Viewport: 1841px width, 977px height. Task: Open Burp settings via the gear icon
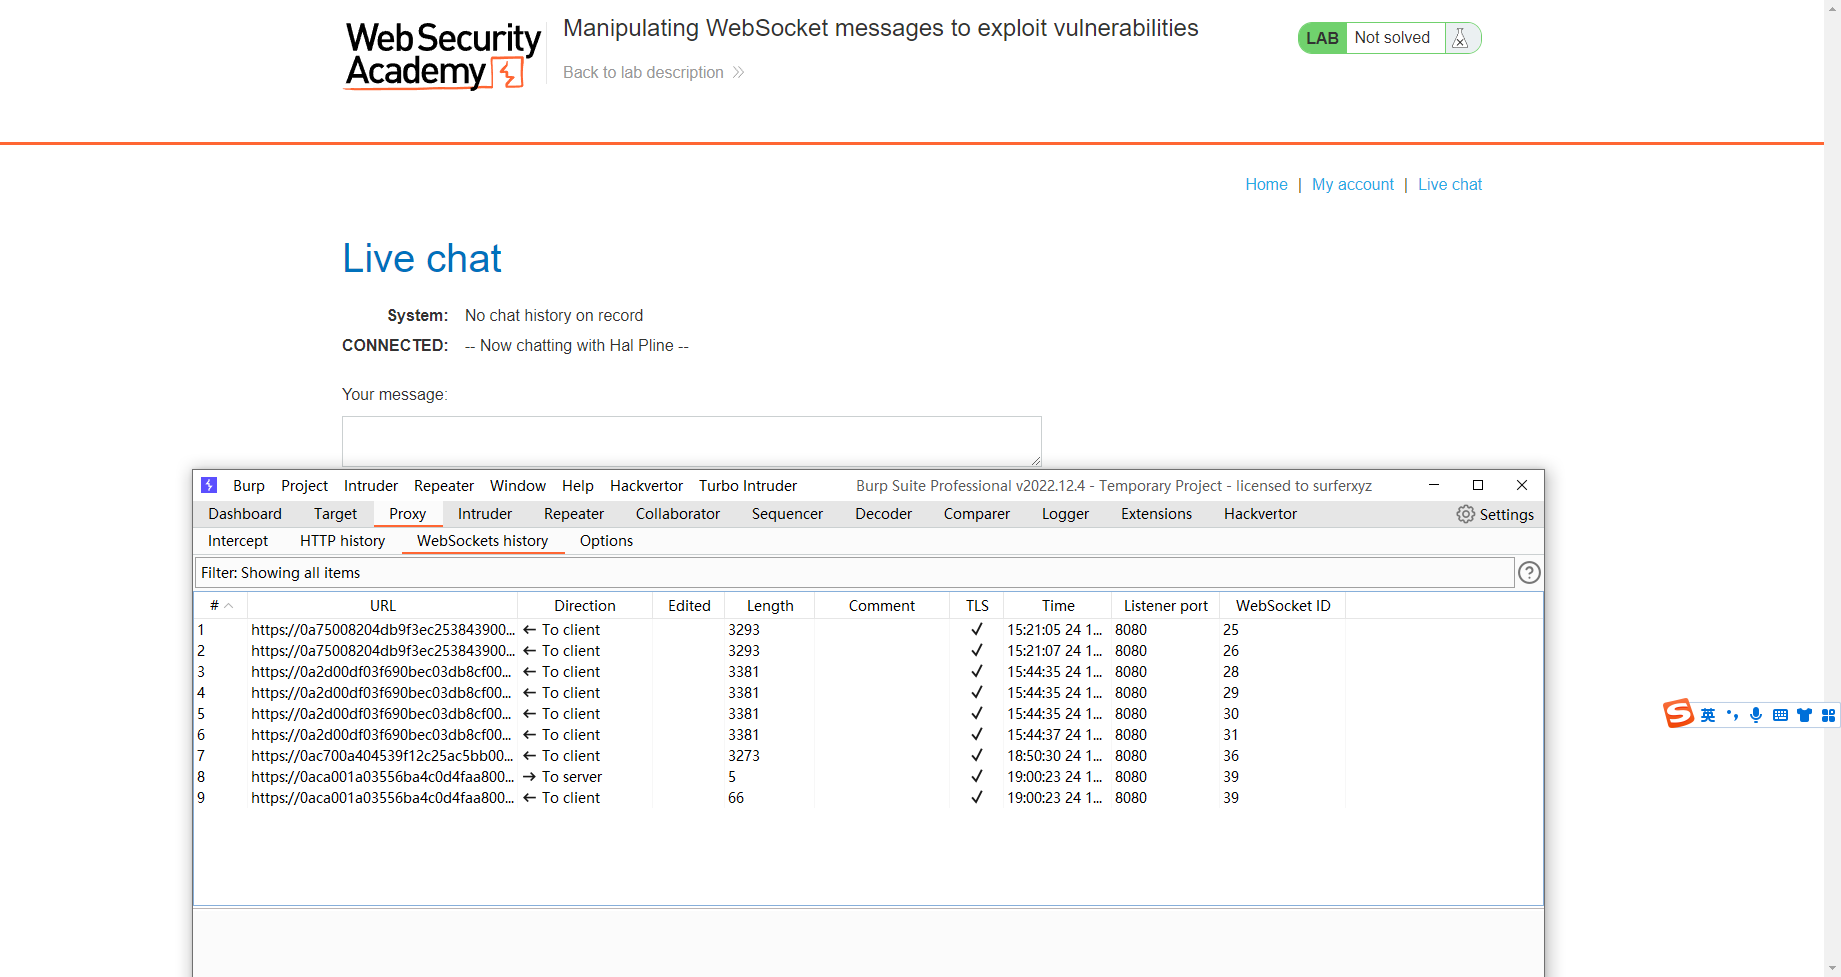tap(1465, 514)
